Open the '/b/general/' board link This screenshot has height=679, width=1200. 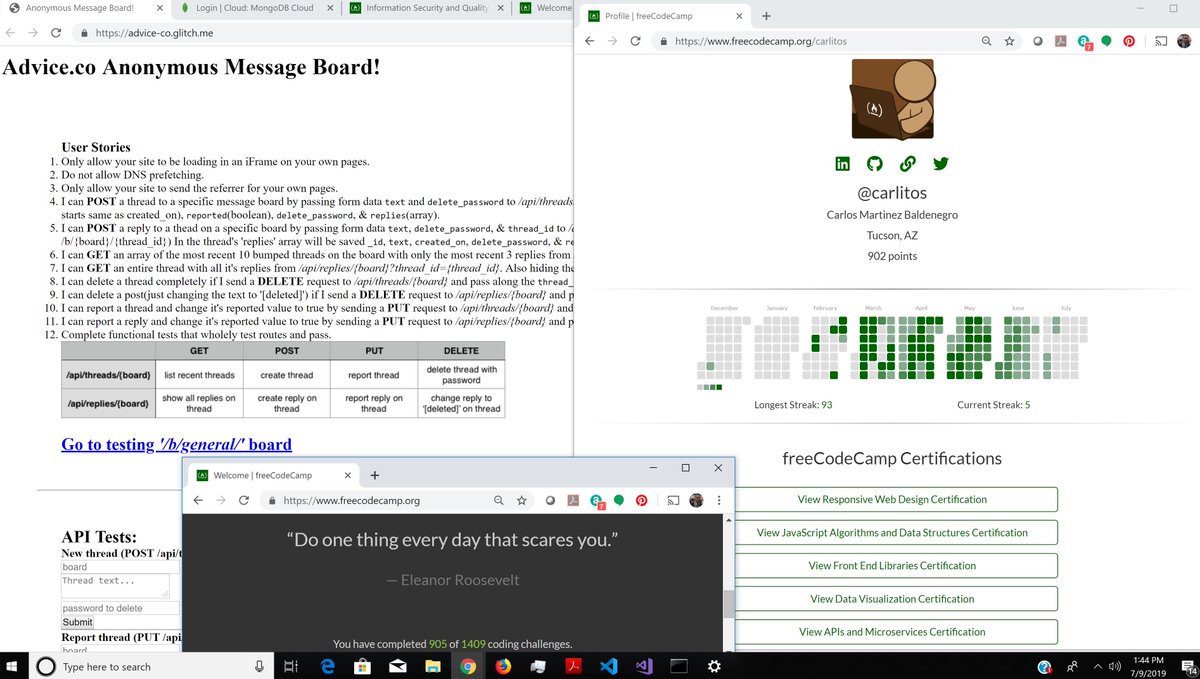(x=176, y=444)
